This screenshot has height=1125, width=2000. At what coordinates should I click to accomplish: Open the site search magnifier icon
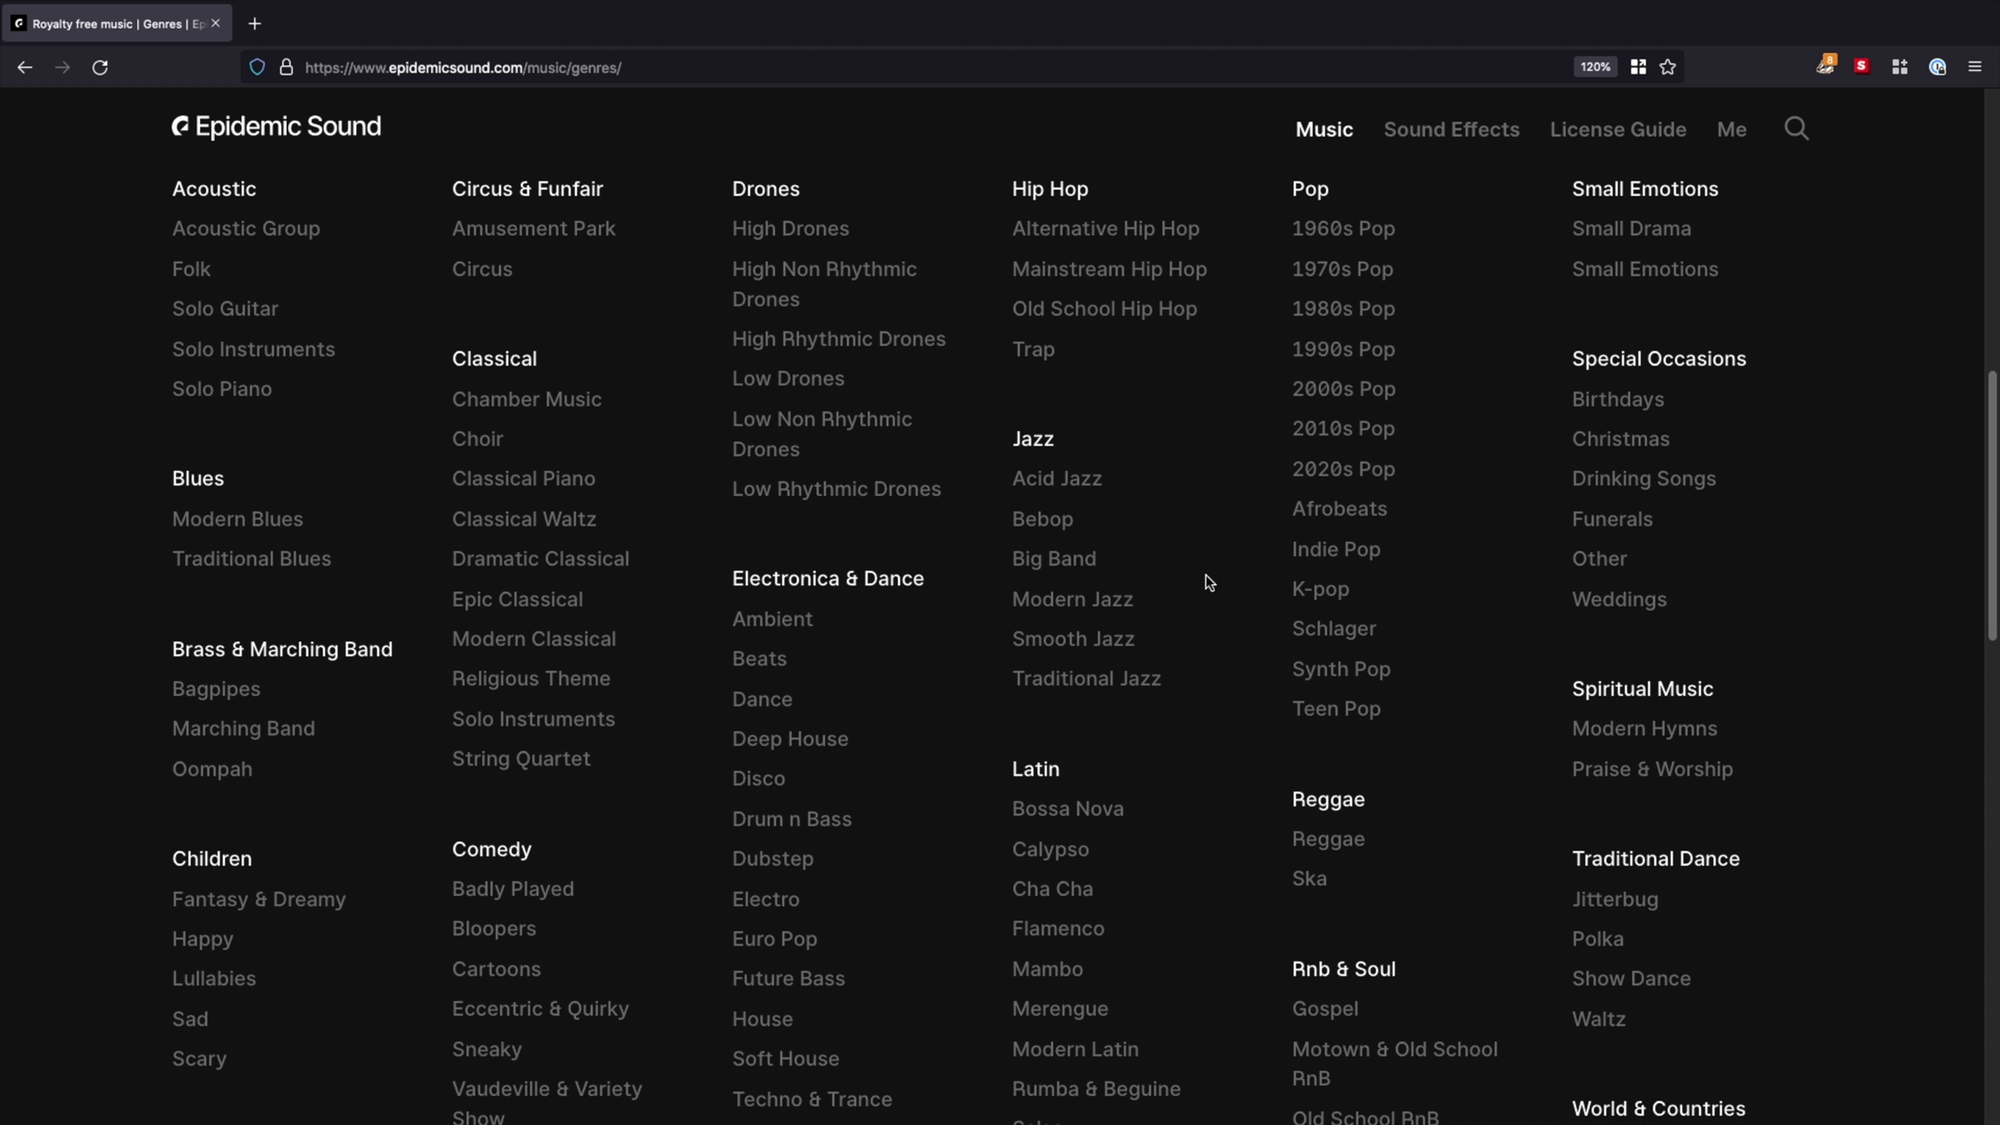[x=1796, y=129]
